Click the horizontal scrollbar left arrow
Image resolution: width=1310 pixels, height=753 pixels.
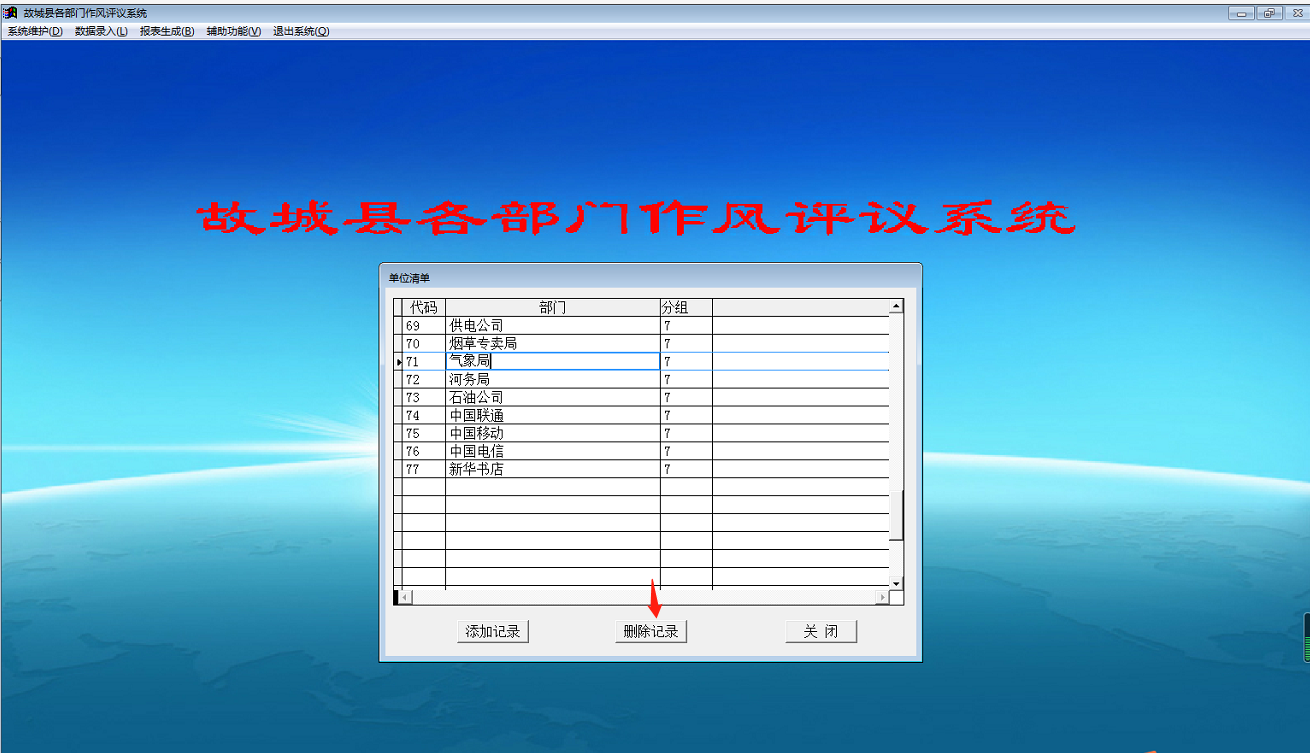pyautogui.click(x=404, y=597)
